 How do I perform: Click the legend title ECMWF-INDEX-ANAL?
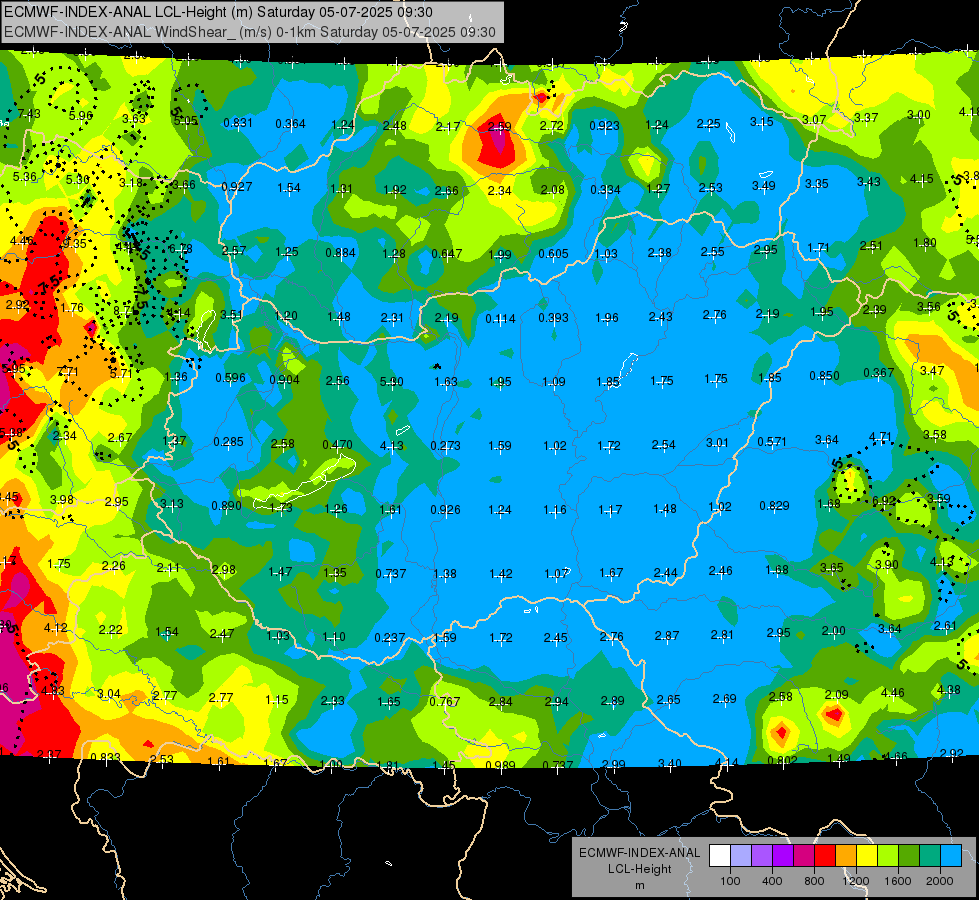pyautogui.click(x=639, y=853)
